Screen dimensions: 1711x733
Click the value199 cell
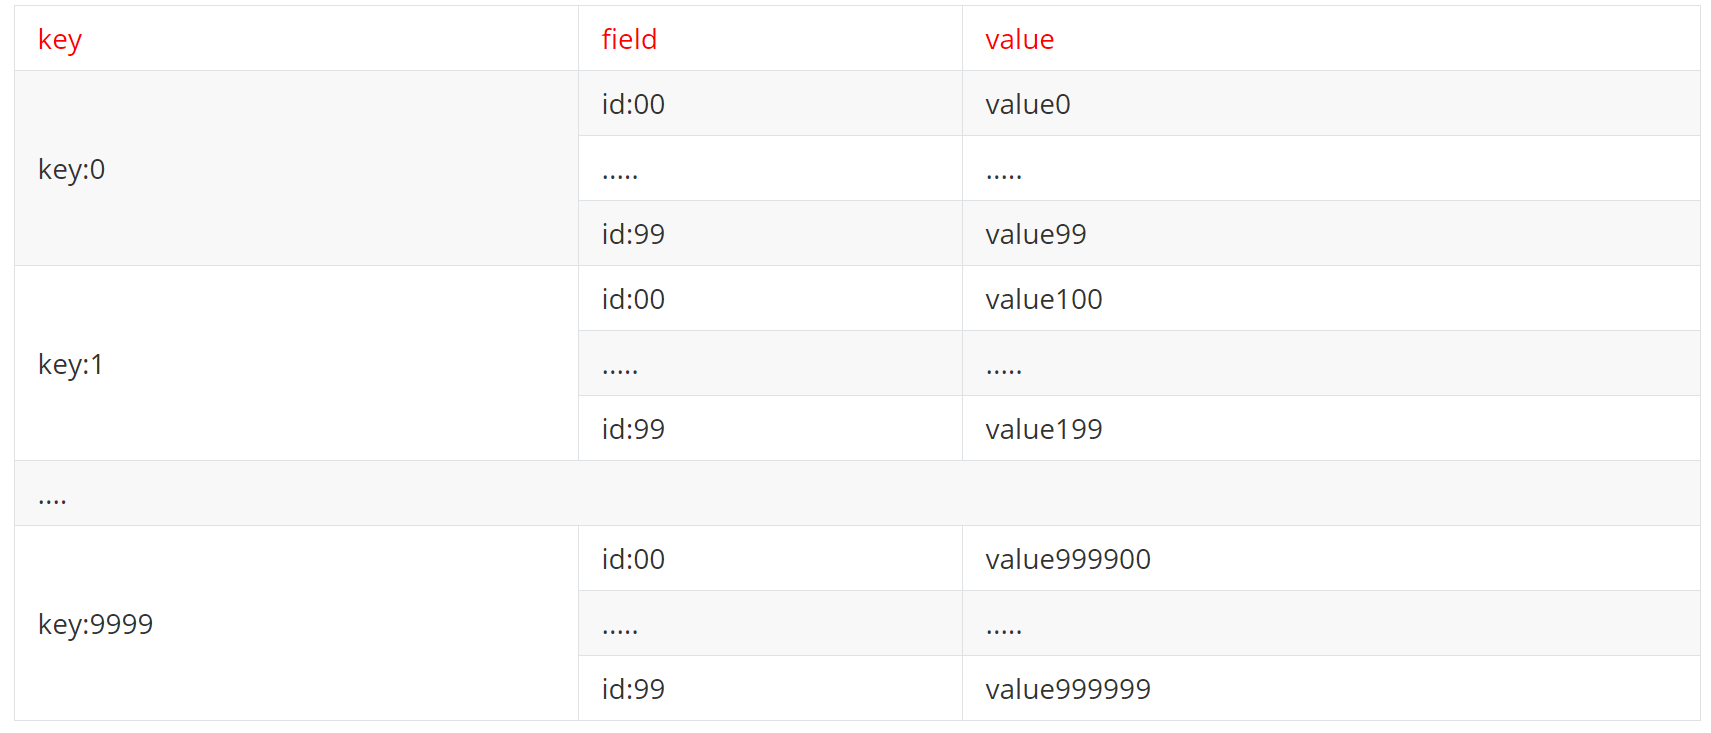1044,429
